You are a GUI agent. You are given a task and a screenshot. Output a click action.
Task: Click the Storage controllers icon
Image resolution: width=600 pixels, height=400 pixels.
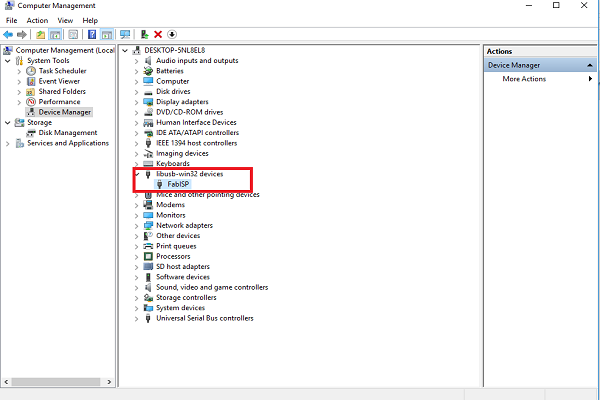pyautogui.click(x=148, y=297)
